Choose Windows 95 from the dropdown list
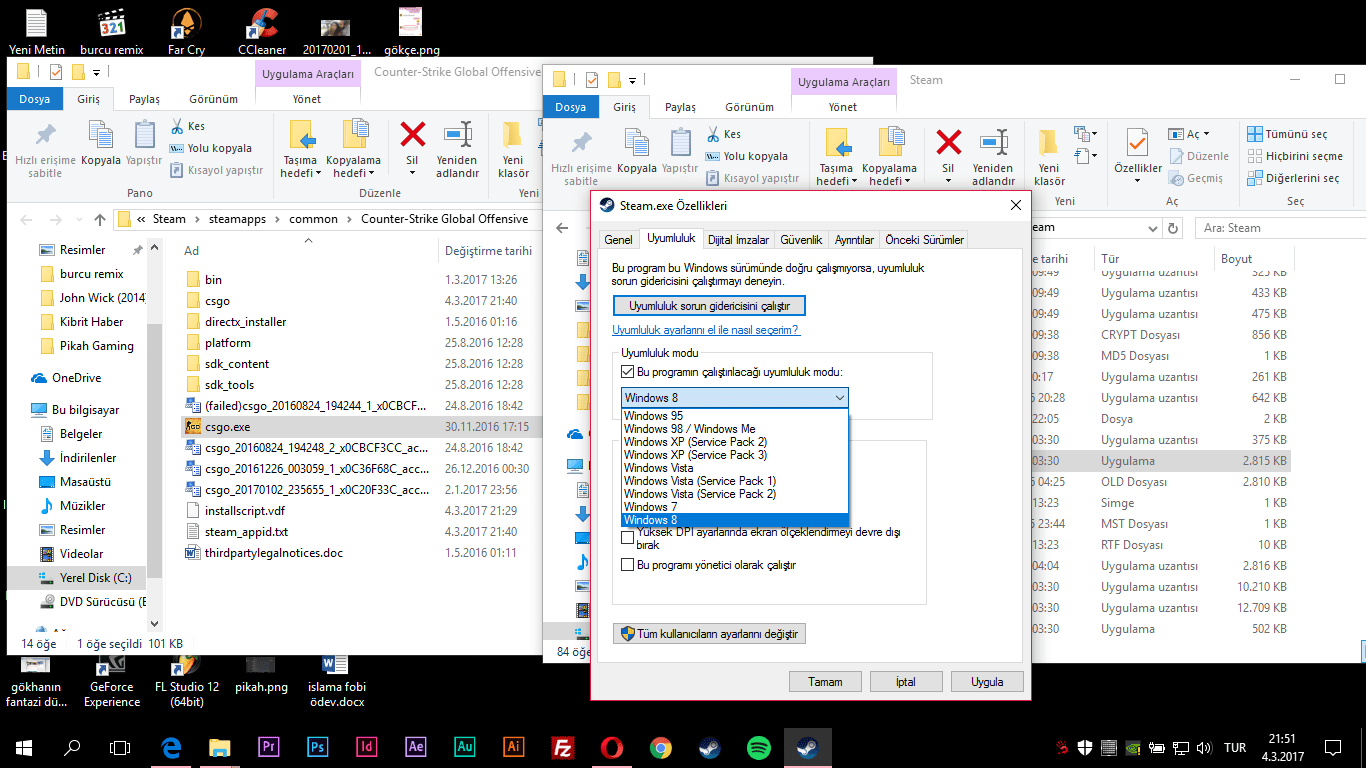Viewport: 1368px width, 768px height. (735, 416)
